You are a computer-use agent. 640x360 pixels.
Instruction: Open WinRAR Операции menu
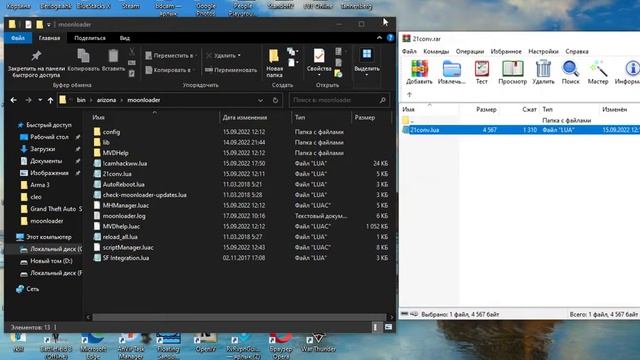pos(469,51)
